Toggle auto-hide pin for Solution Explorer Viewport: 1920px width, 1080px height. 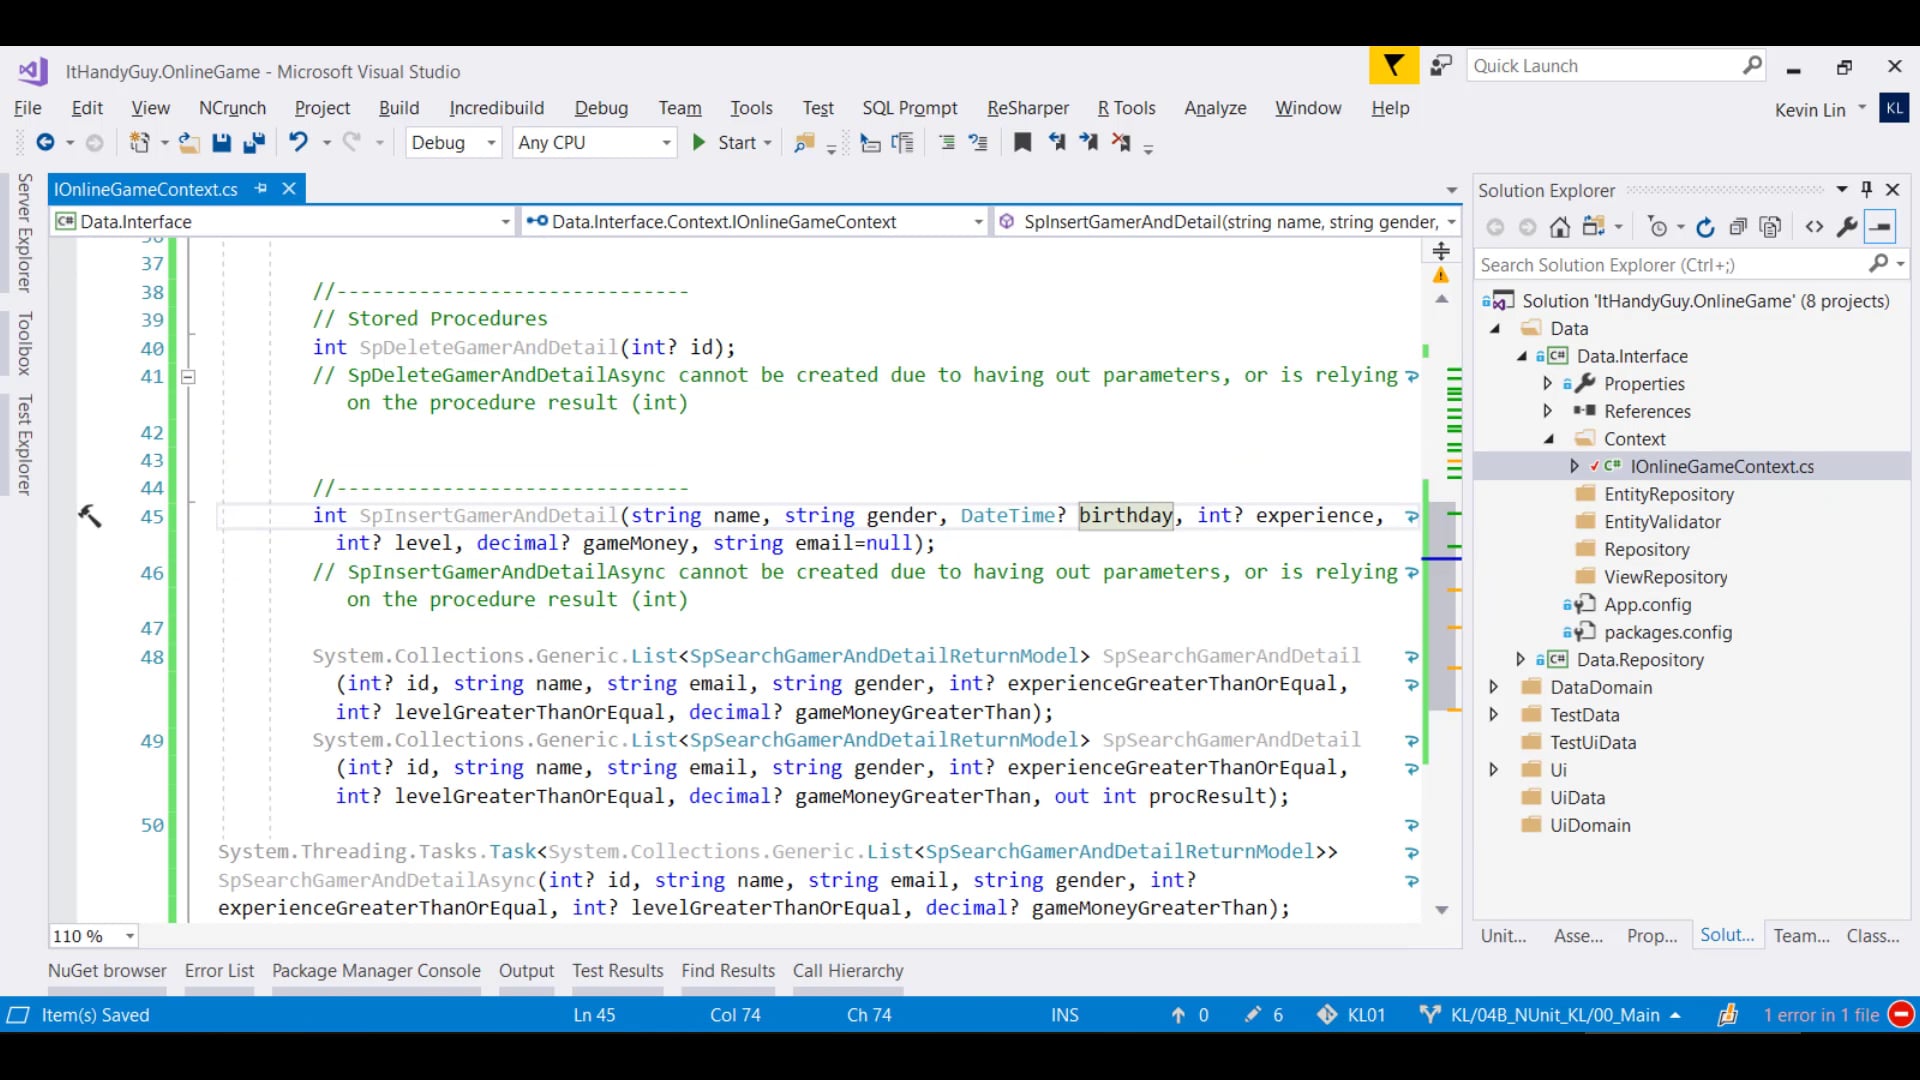(x=1866, y=189)
